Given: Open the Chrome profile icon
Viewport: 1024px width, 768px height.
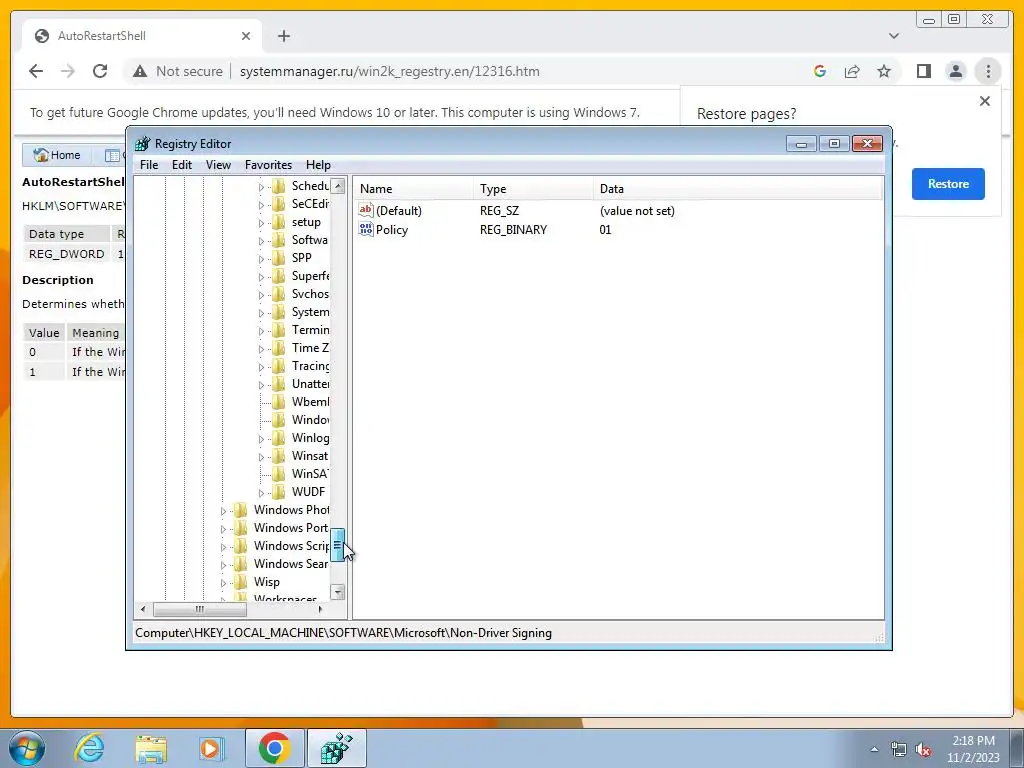Looking at the screenshot, I should (955, 71).
